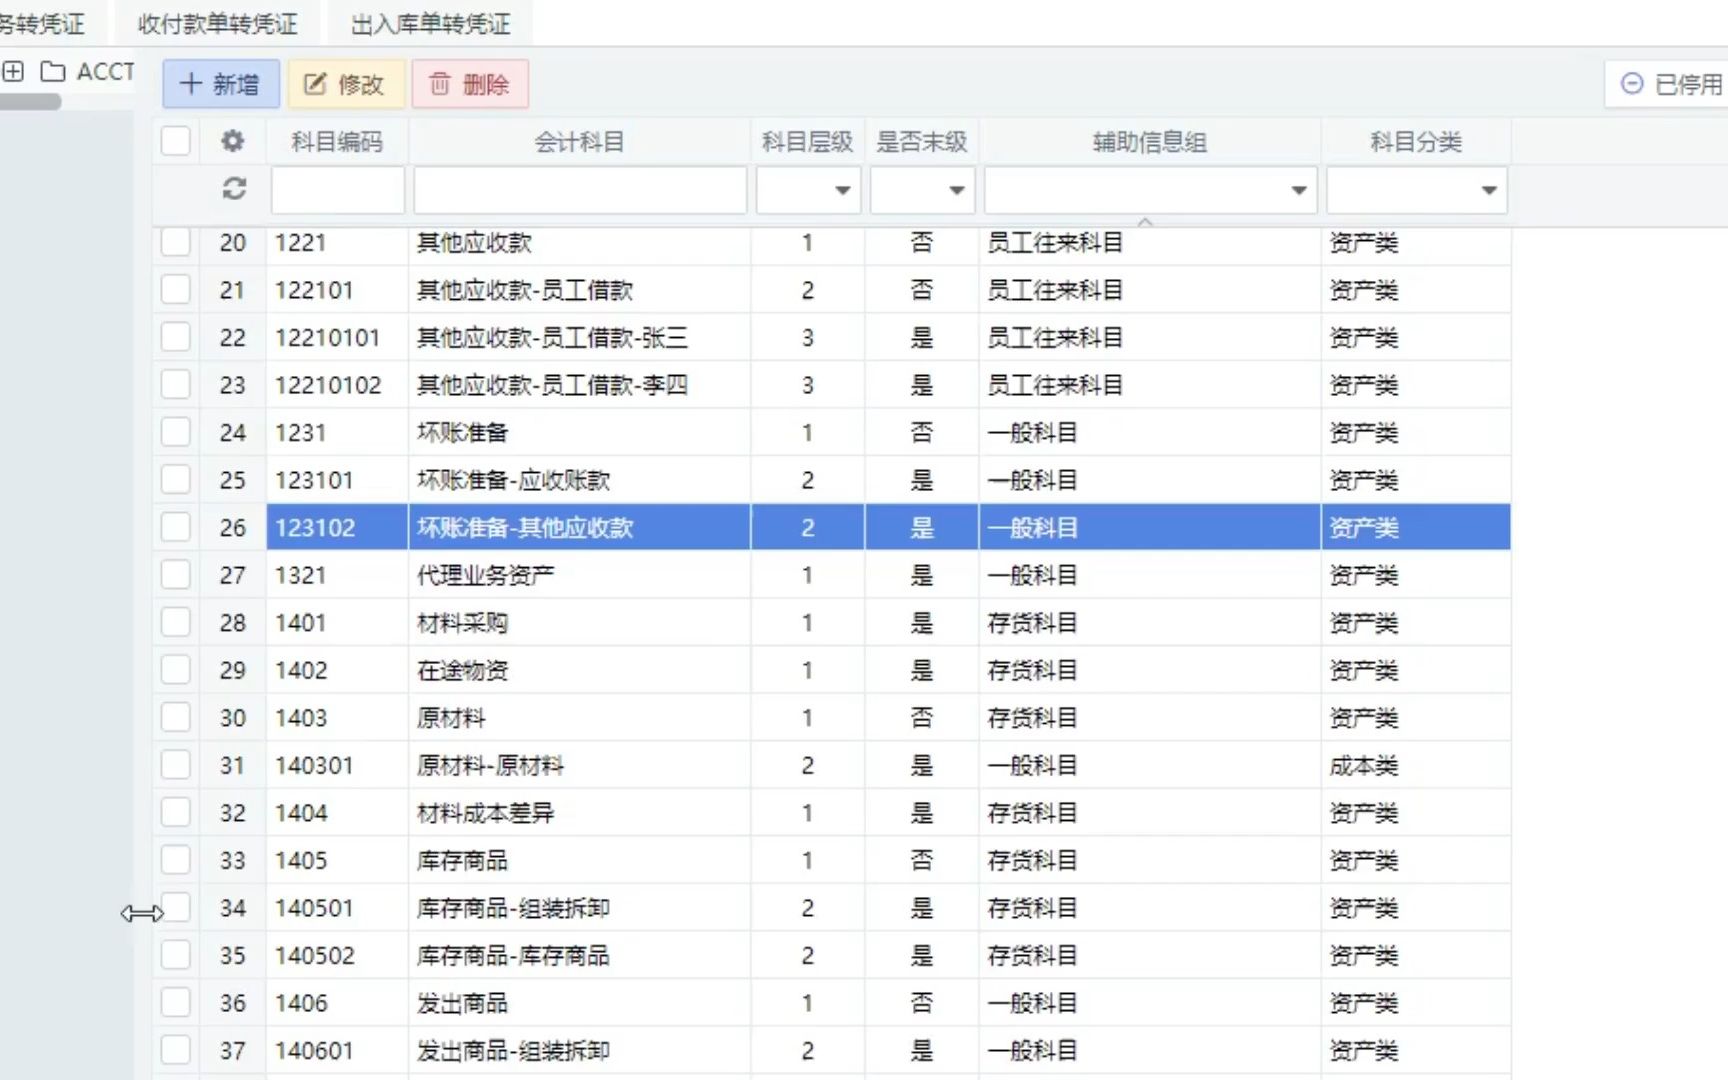Screen dimensions: 1728x1080
Task: Click the code cell 140301
Action: point(337,765)
